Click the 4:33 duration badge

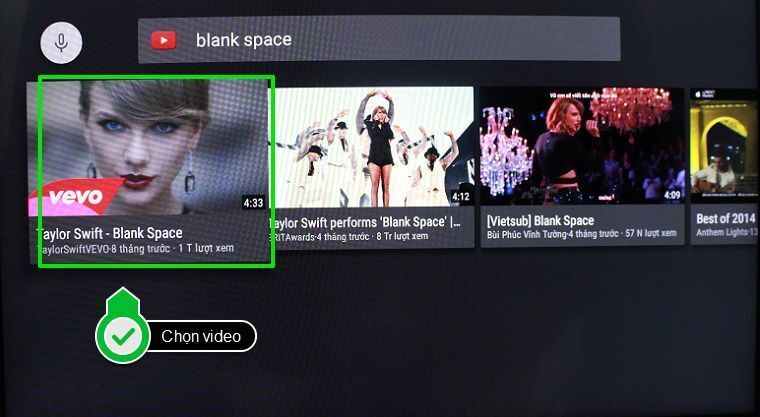253,203
